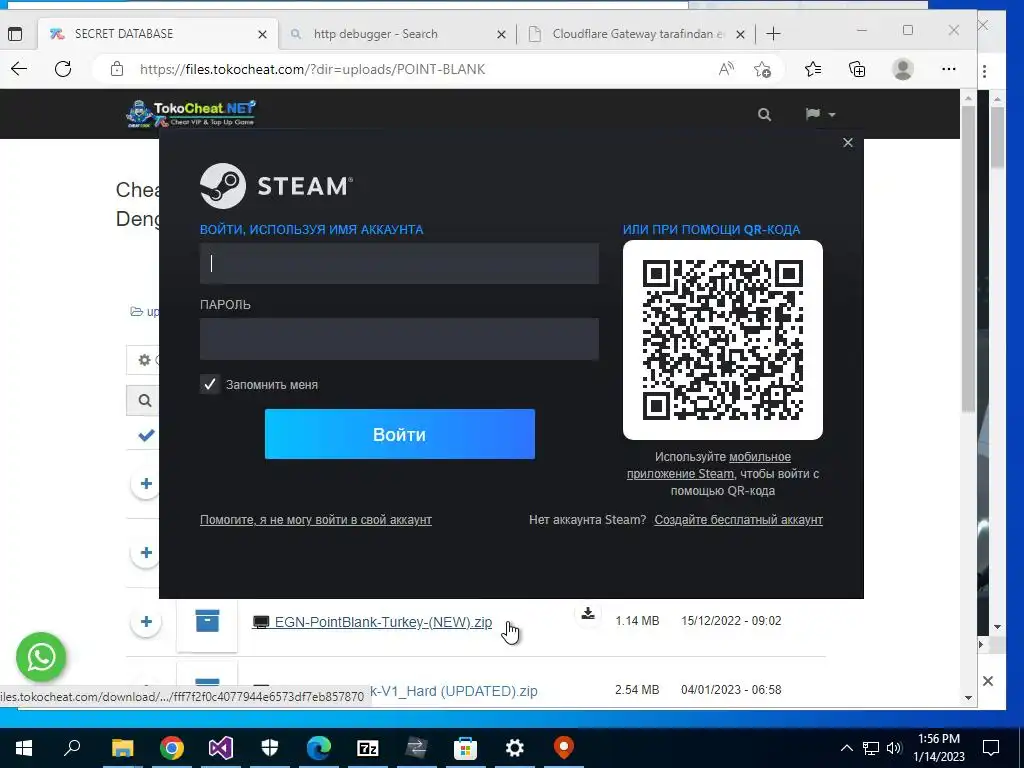Click the gear settings icon in file list
This screenshot has height=768, width=1024.
pyautogui.click(x=144, y=360)
